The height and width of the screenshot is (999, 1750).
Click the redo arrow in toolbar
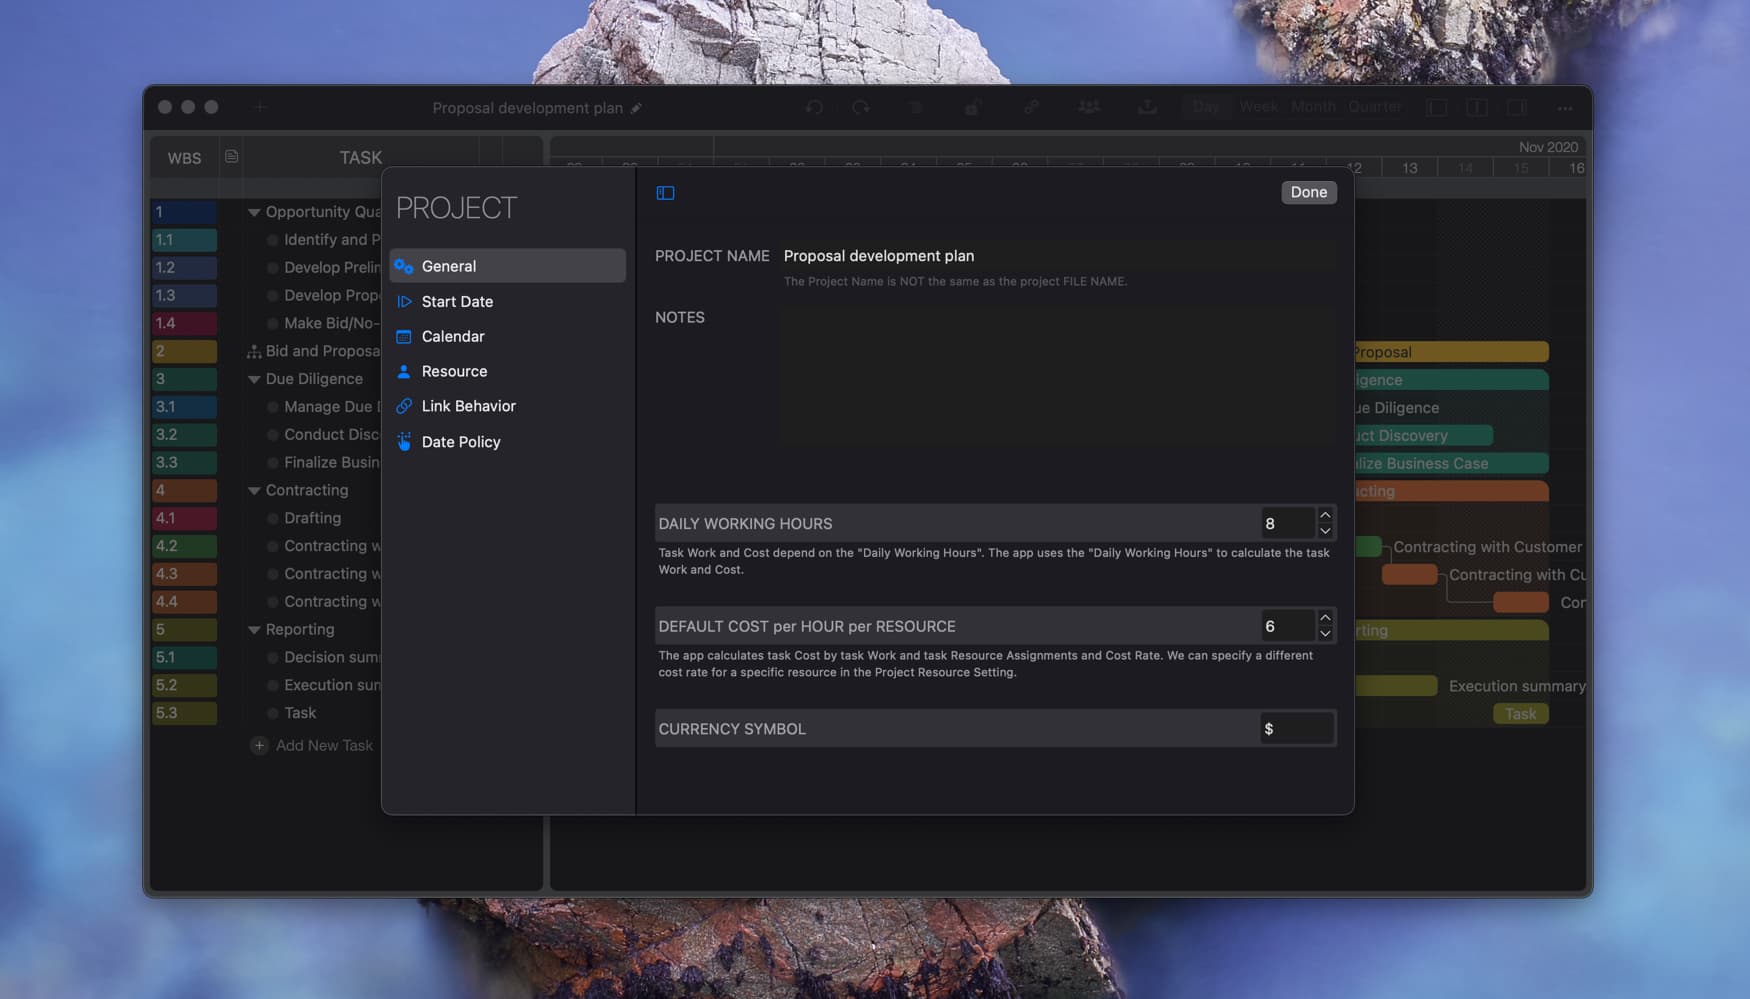tap(860, 107)
